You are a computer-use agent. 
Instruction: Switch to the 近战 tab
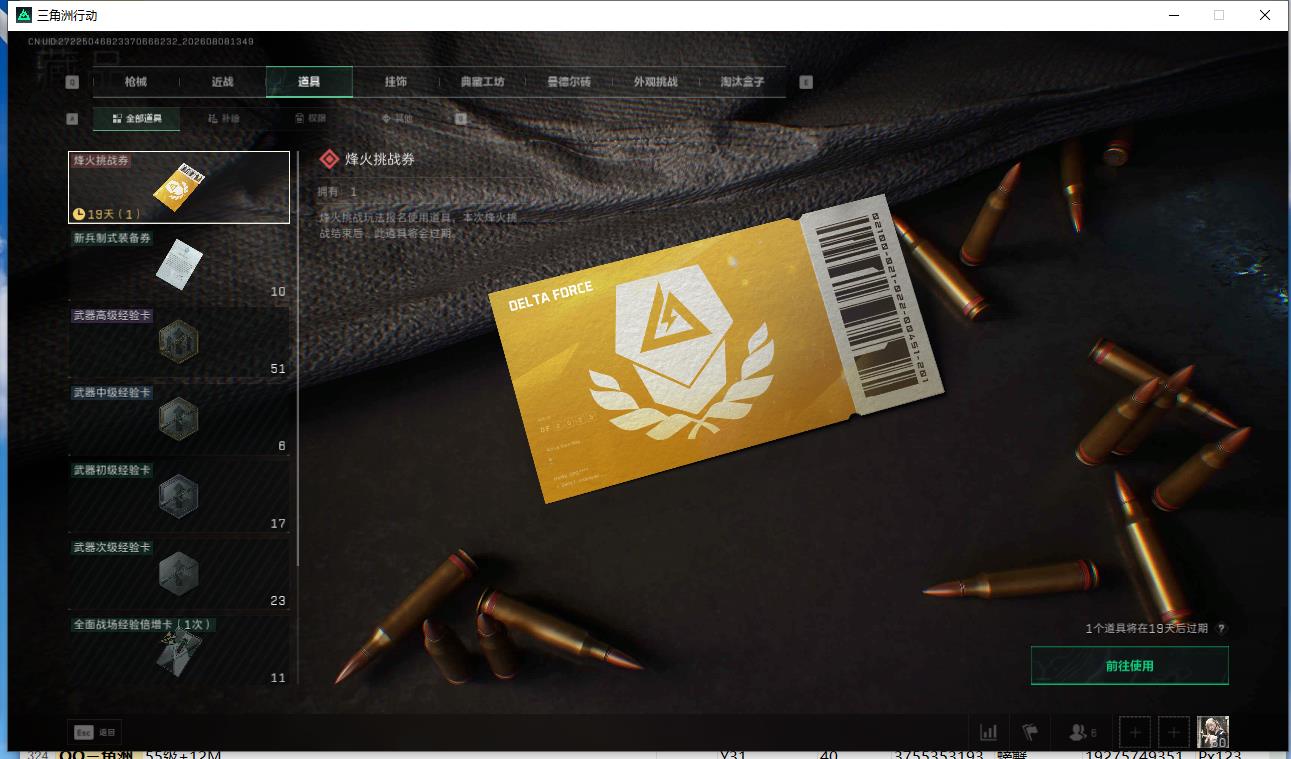coord(222,82)
